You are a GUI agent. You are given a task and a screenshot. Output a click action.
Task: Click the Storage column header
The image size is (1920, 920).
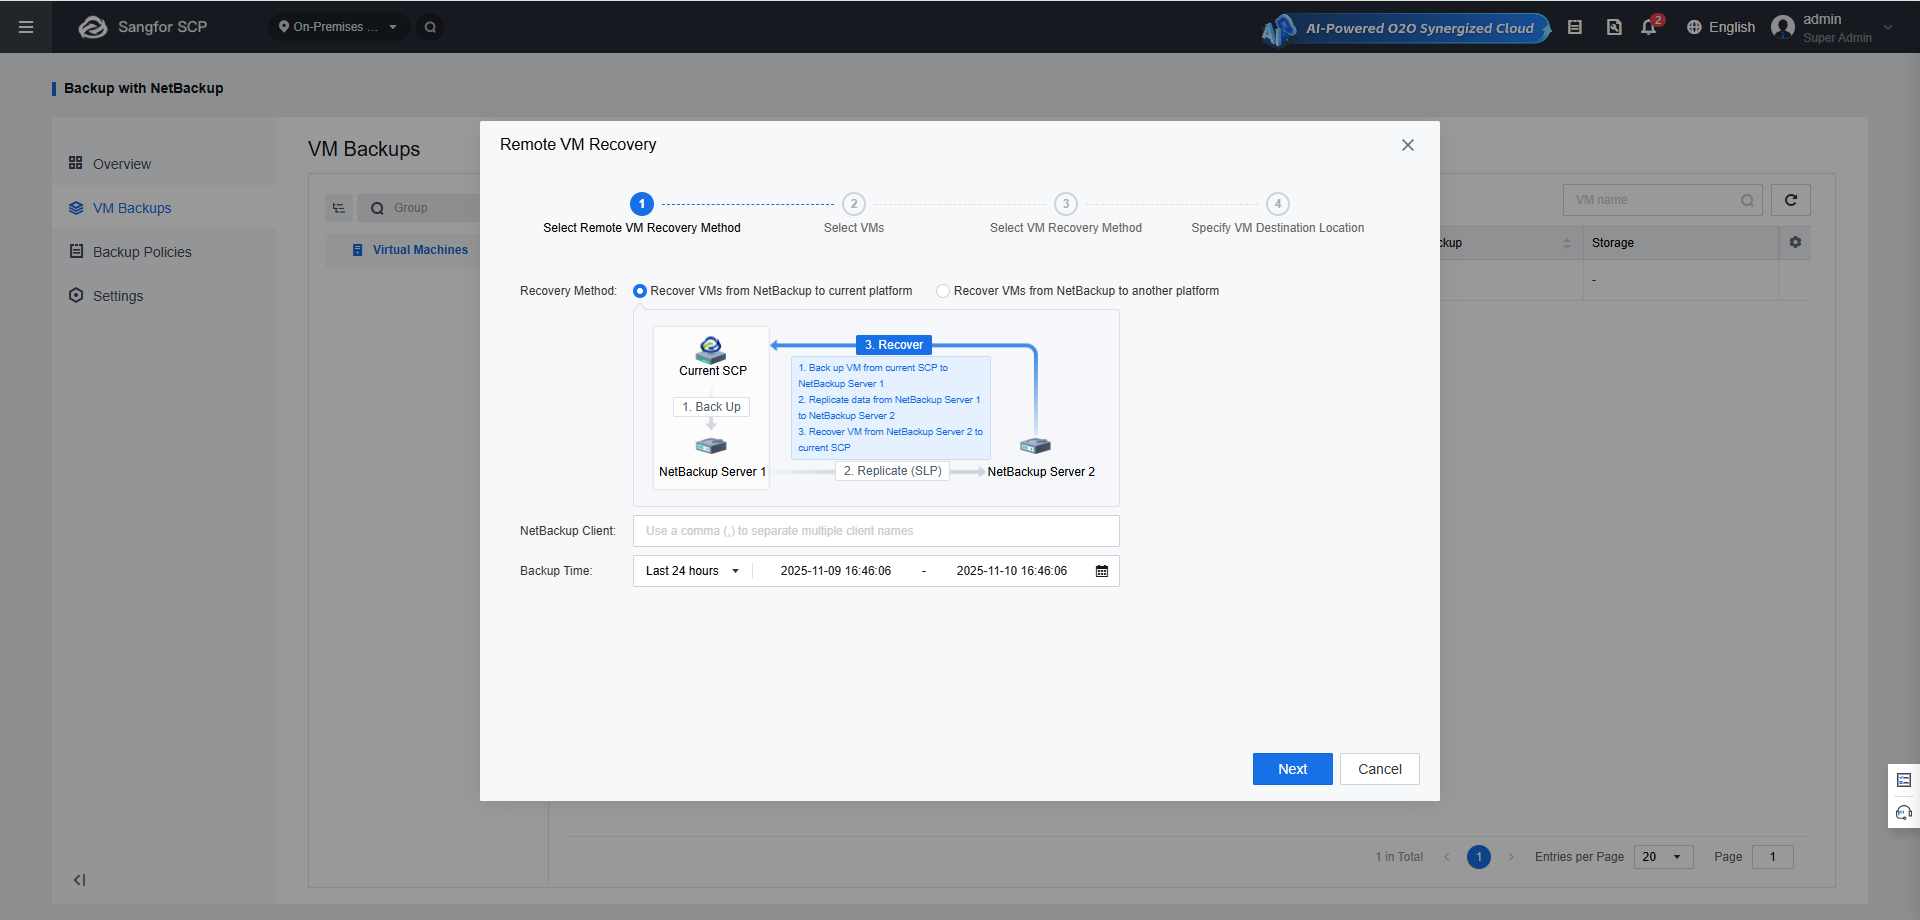1680,243
